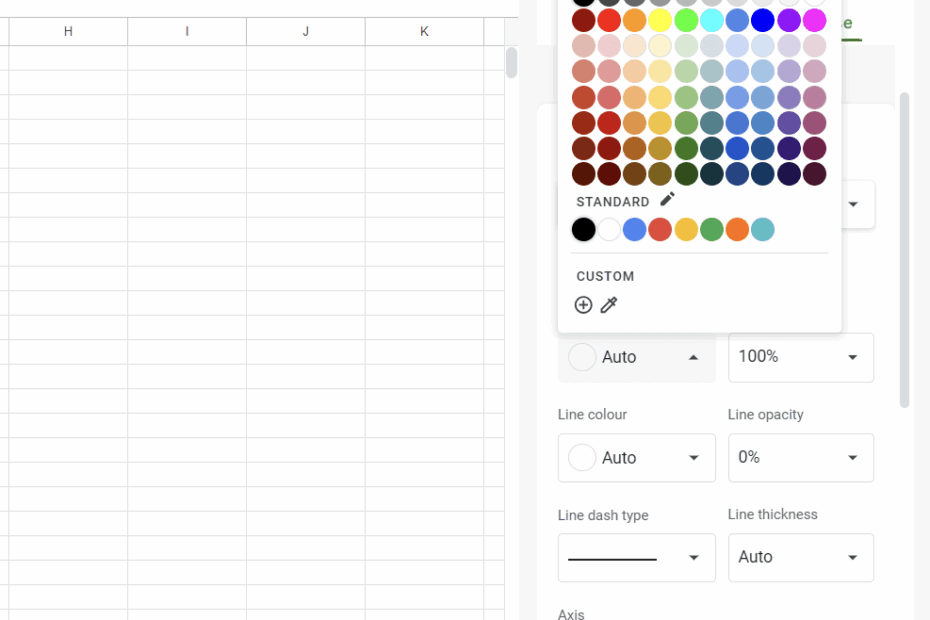This screenshot has width=930, height=620.
Task: Select green in the STANDARD swatches
Action: (x=712, y=230)
